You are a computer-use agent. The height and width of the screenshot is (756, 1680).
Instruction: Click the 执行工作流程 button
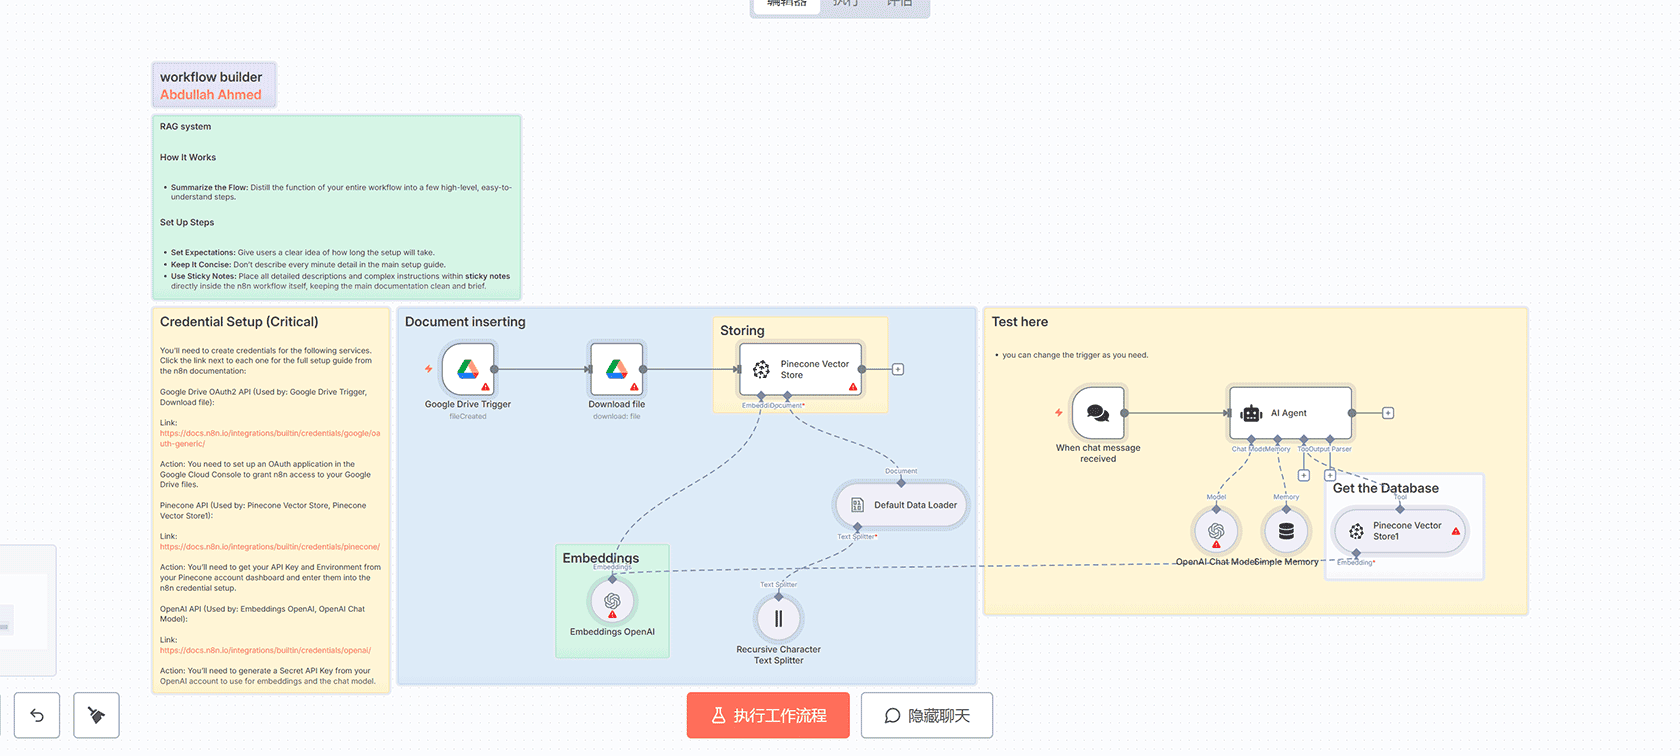click(x=768, y=715)
